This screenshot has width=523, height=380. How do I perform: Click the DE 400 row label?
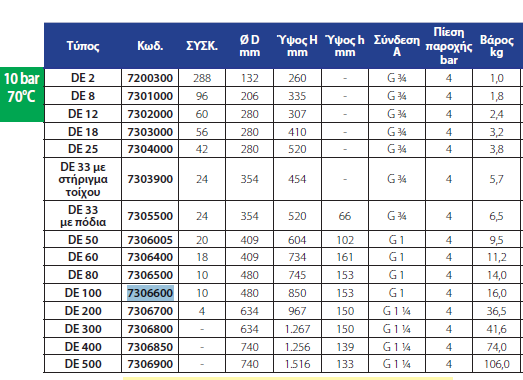[x=83, y=347]
